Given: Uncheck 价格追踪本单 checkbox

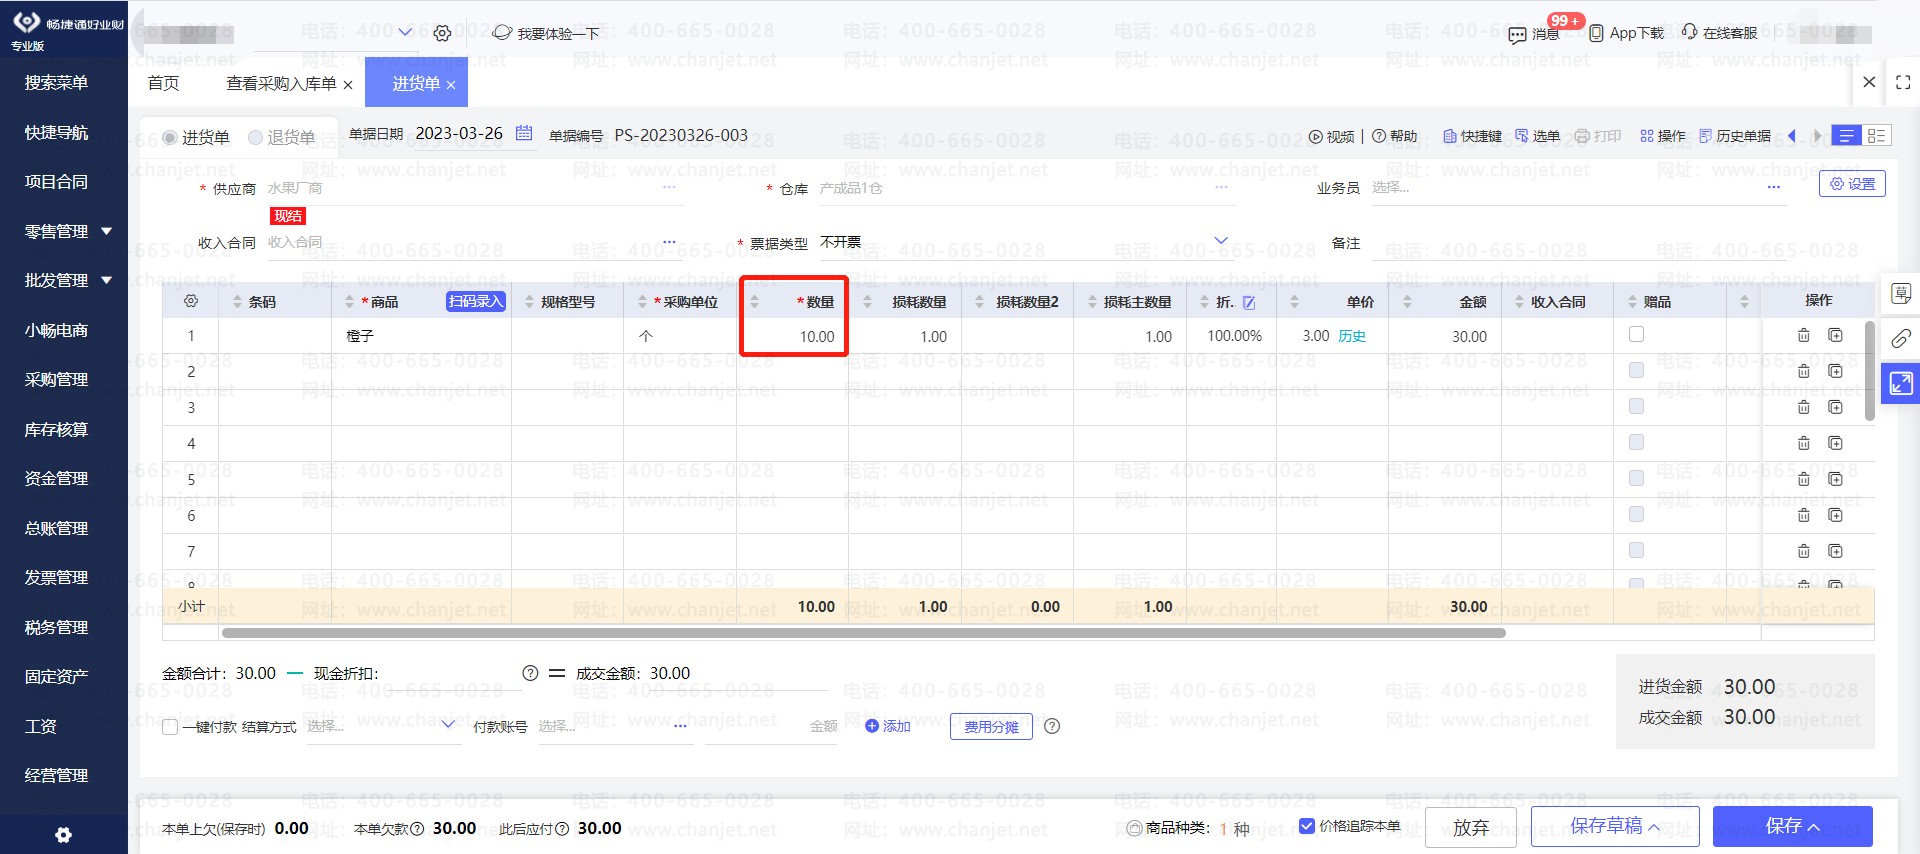Looking at the screenshot, I should tap(1306, 826).
